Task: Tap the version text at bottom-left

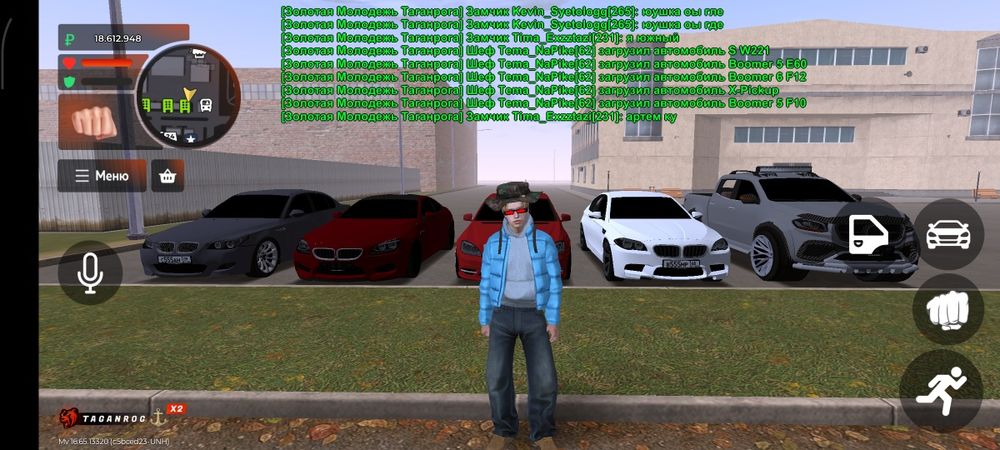Action: pos(114,441)
